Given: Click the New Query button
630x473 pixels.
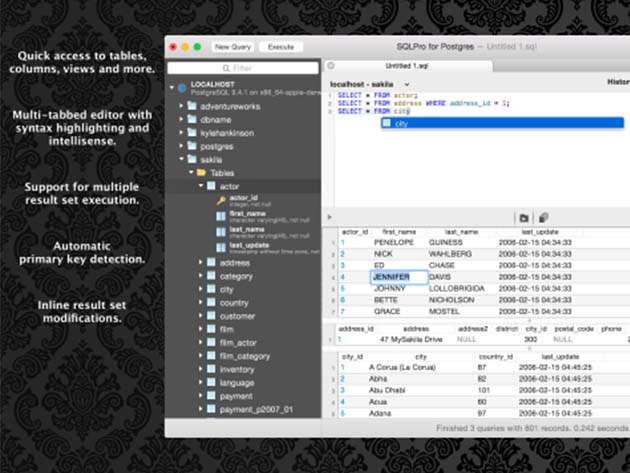Looking at the screenshot, I should (x=233, y=47).
